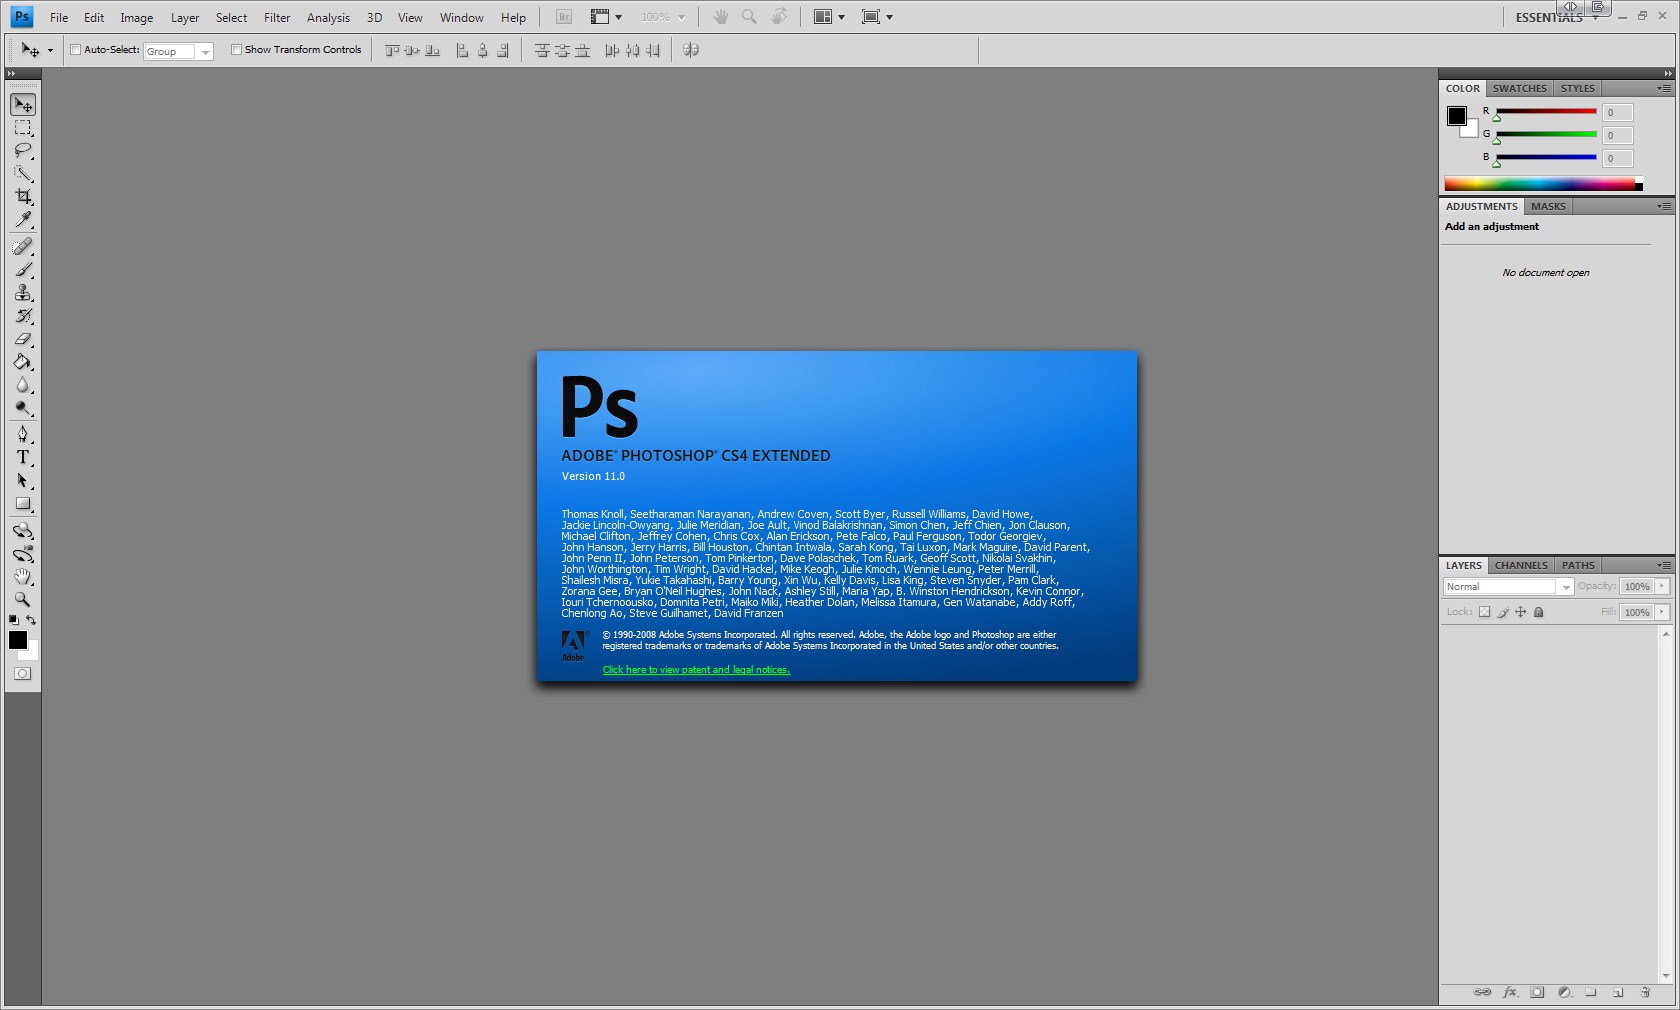1680x1010 pixels.
Task: Open the Screen Mode dropdown
Action: [877, 17]
